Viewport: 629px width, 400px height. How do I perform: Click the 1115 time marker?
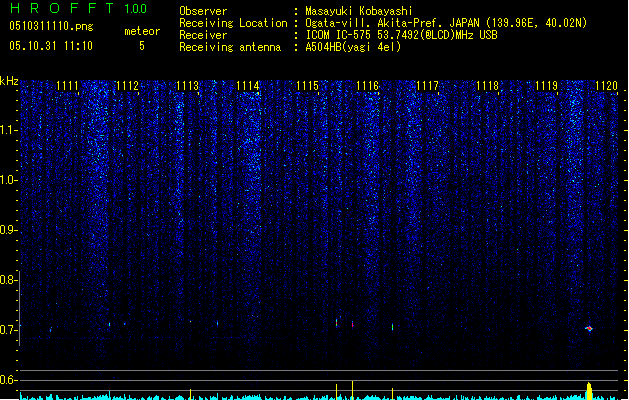pos(307,86)
